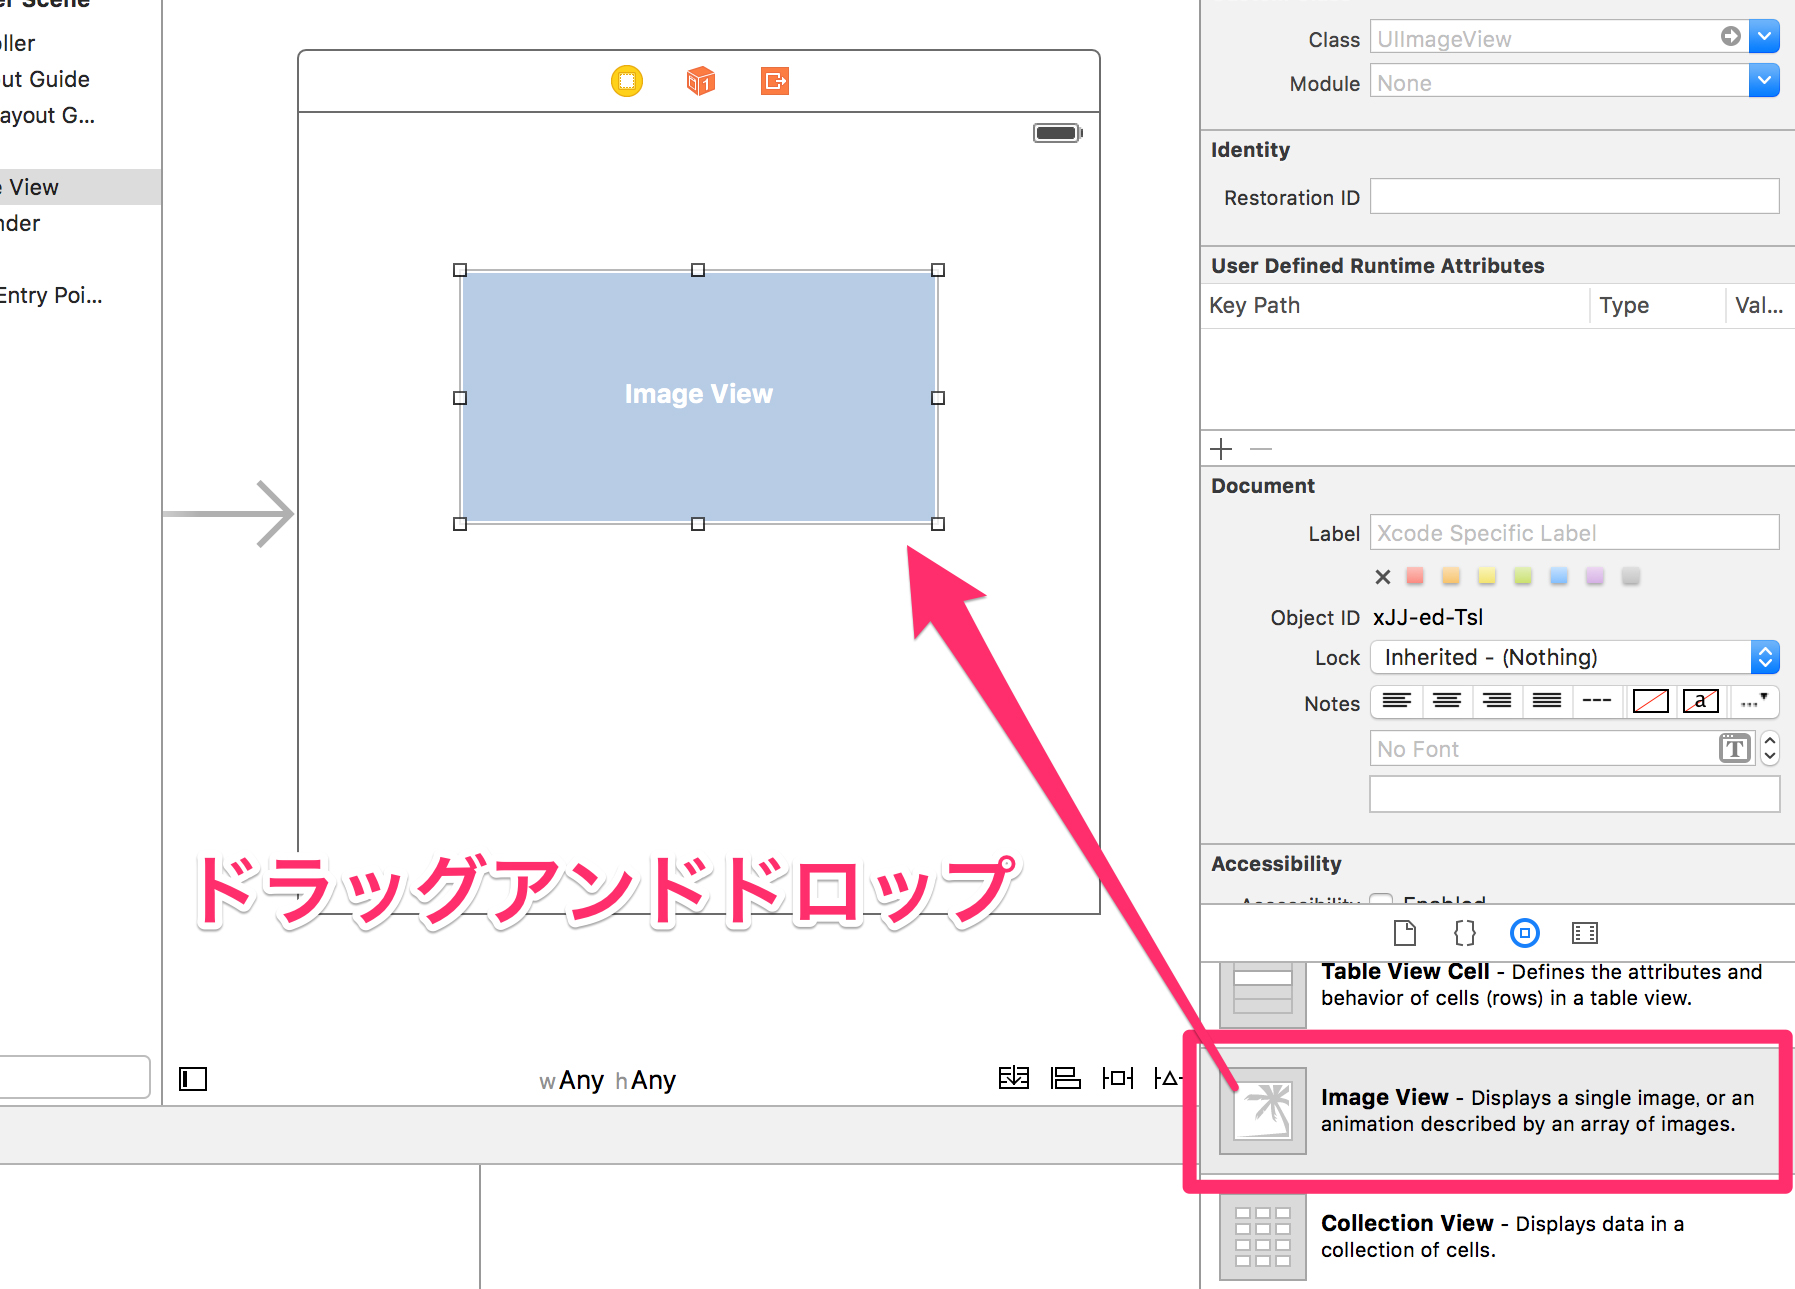Click the Resolve Auto Layout Issues icon
1795x1289 pixels.
click(1168, 1078)
